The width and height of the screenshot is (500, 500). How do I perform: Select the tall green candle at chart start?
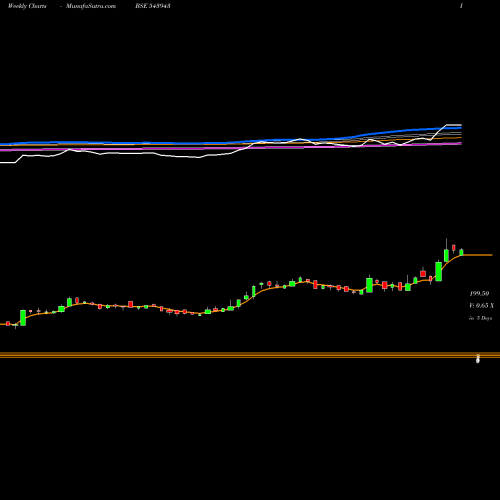point(23,318)
